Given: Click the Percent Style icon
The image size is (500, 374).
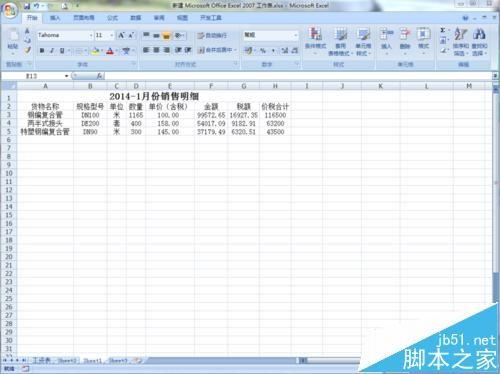Looking at the screenshot, I should 263,51.
